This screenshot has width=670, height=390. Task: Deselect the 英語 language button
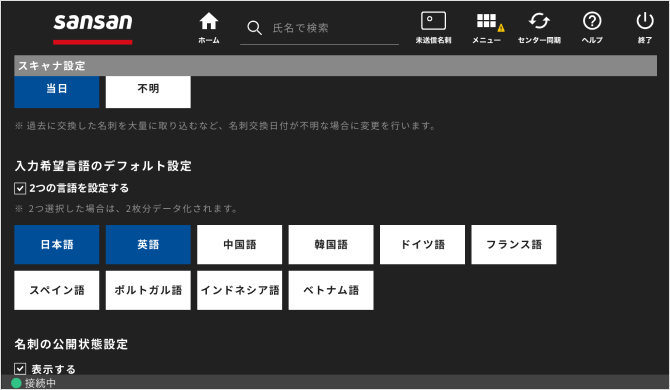pyautogui.click(x=148, y=244)
